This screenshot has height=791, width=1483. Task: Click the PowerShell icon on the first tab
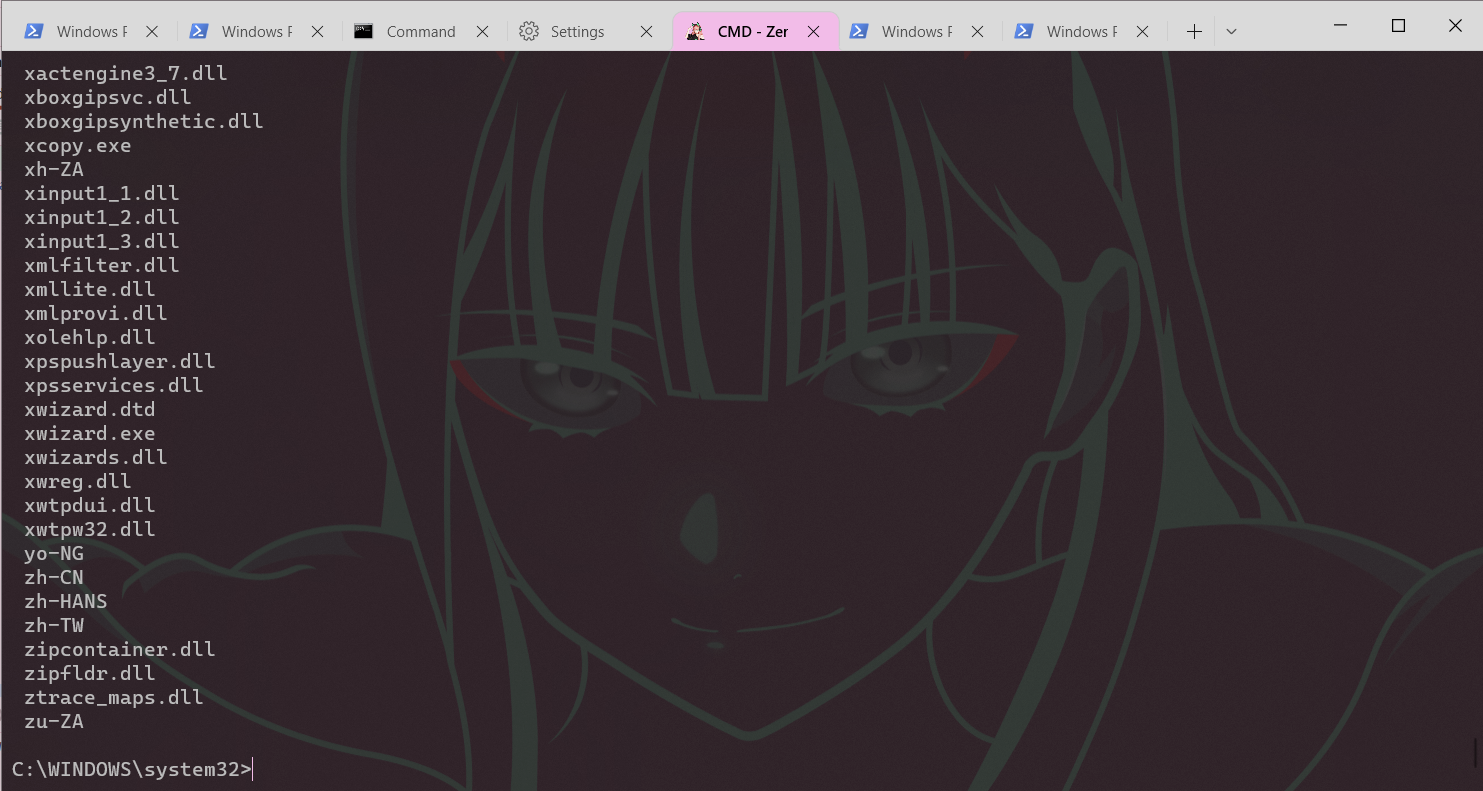click(x=33, y=30)
